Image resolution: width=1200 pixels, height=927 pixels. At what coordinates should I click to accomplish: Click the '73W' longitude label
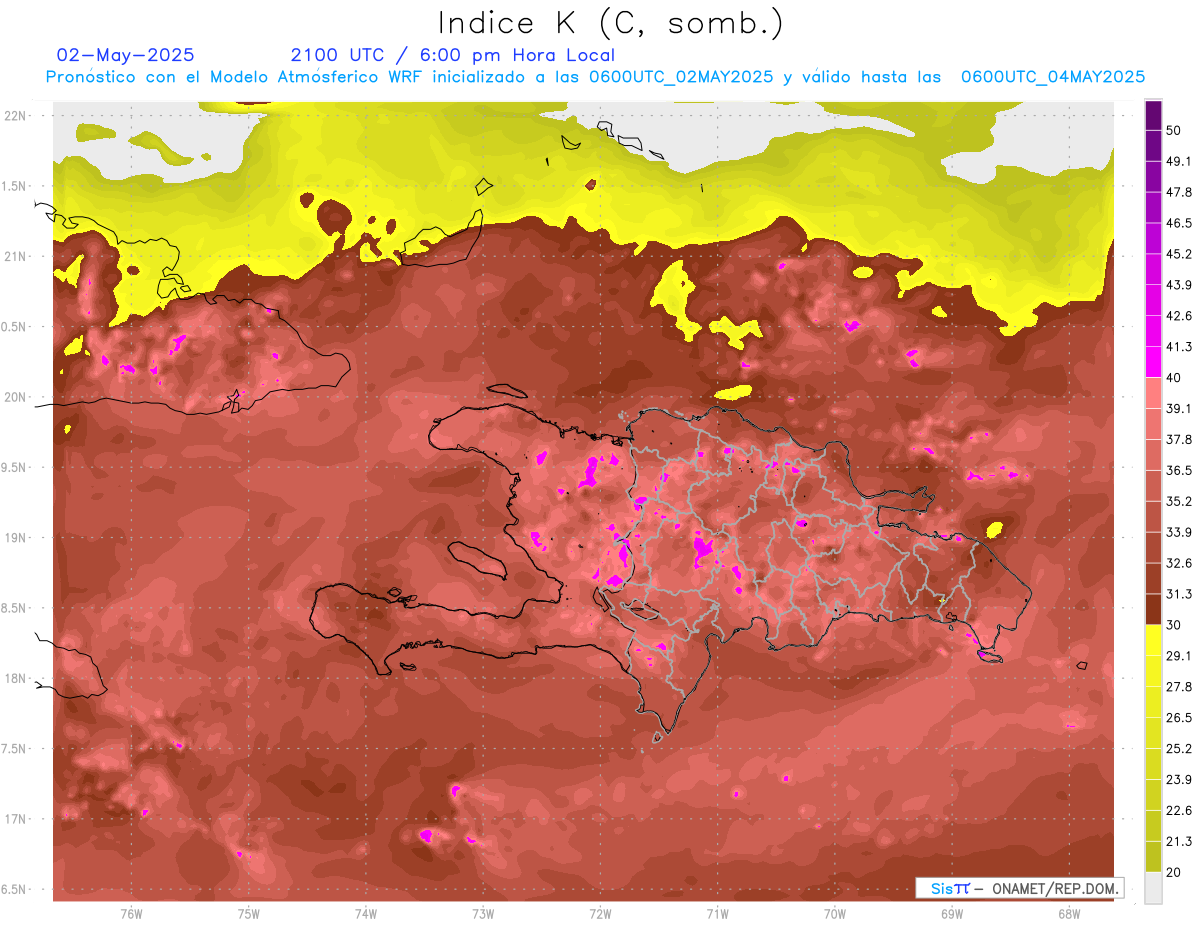pos(483,913)
